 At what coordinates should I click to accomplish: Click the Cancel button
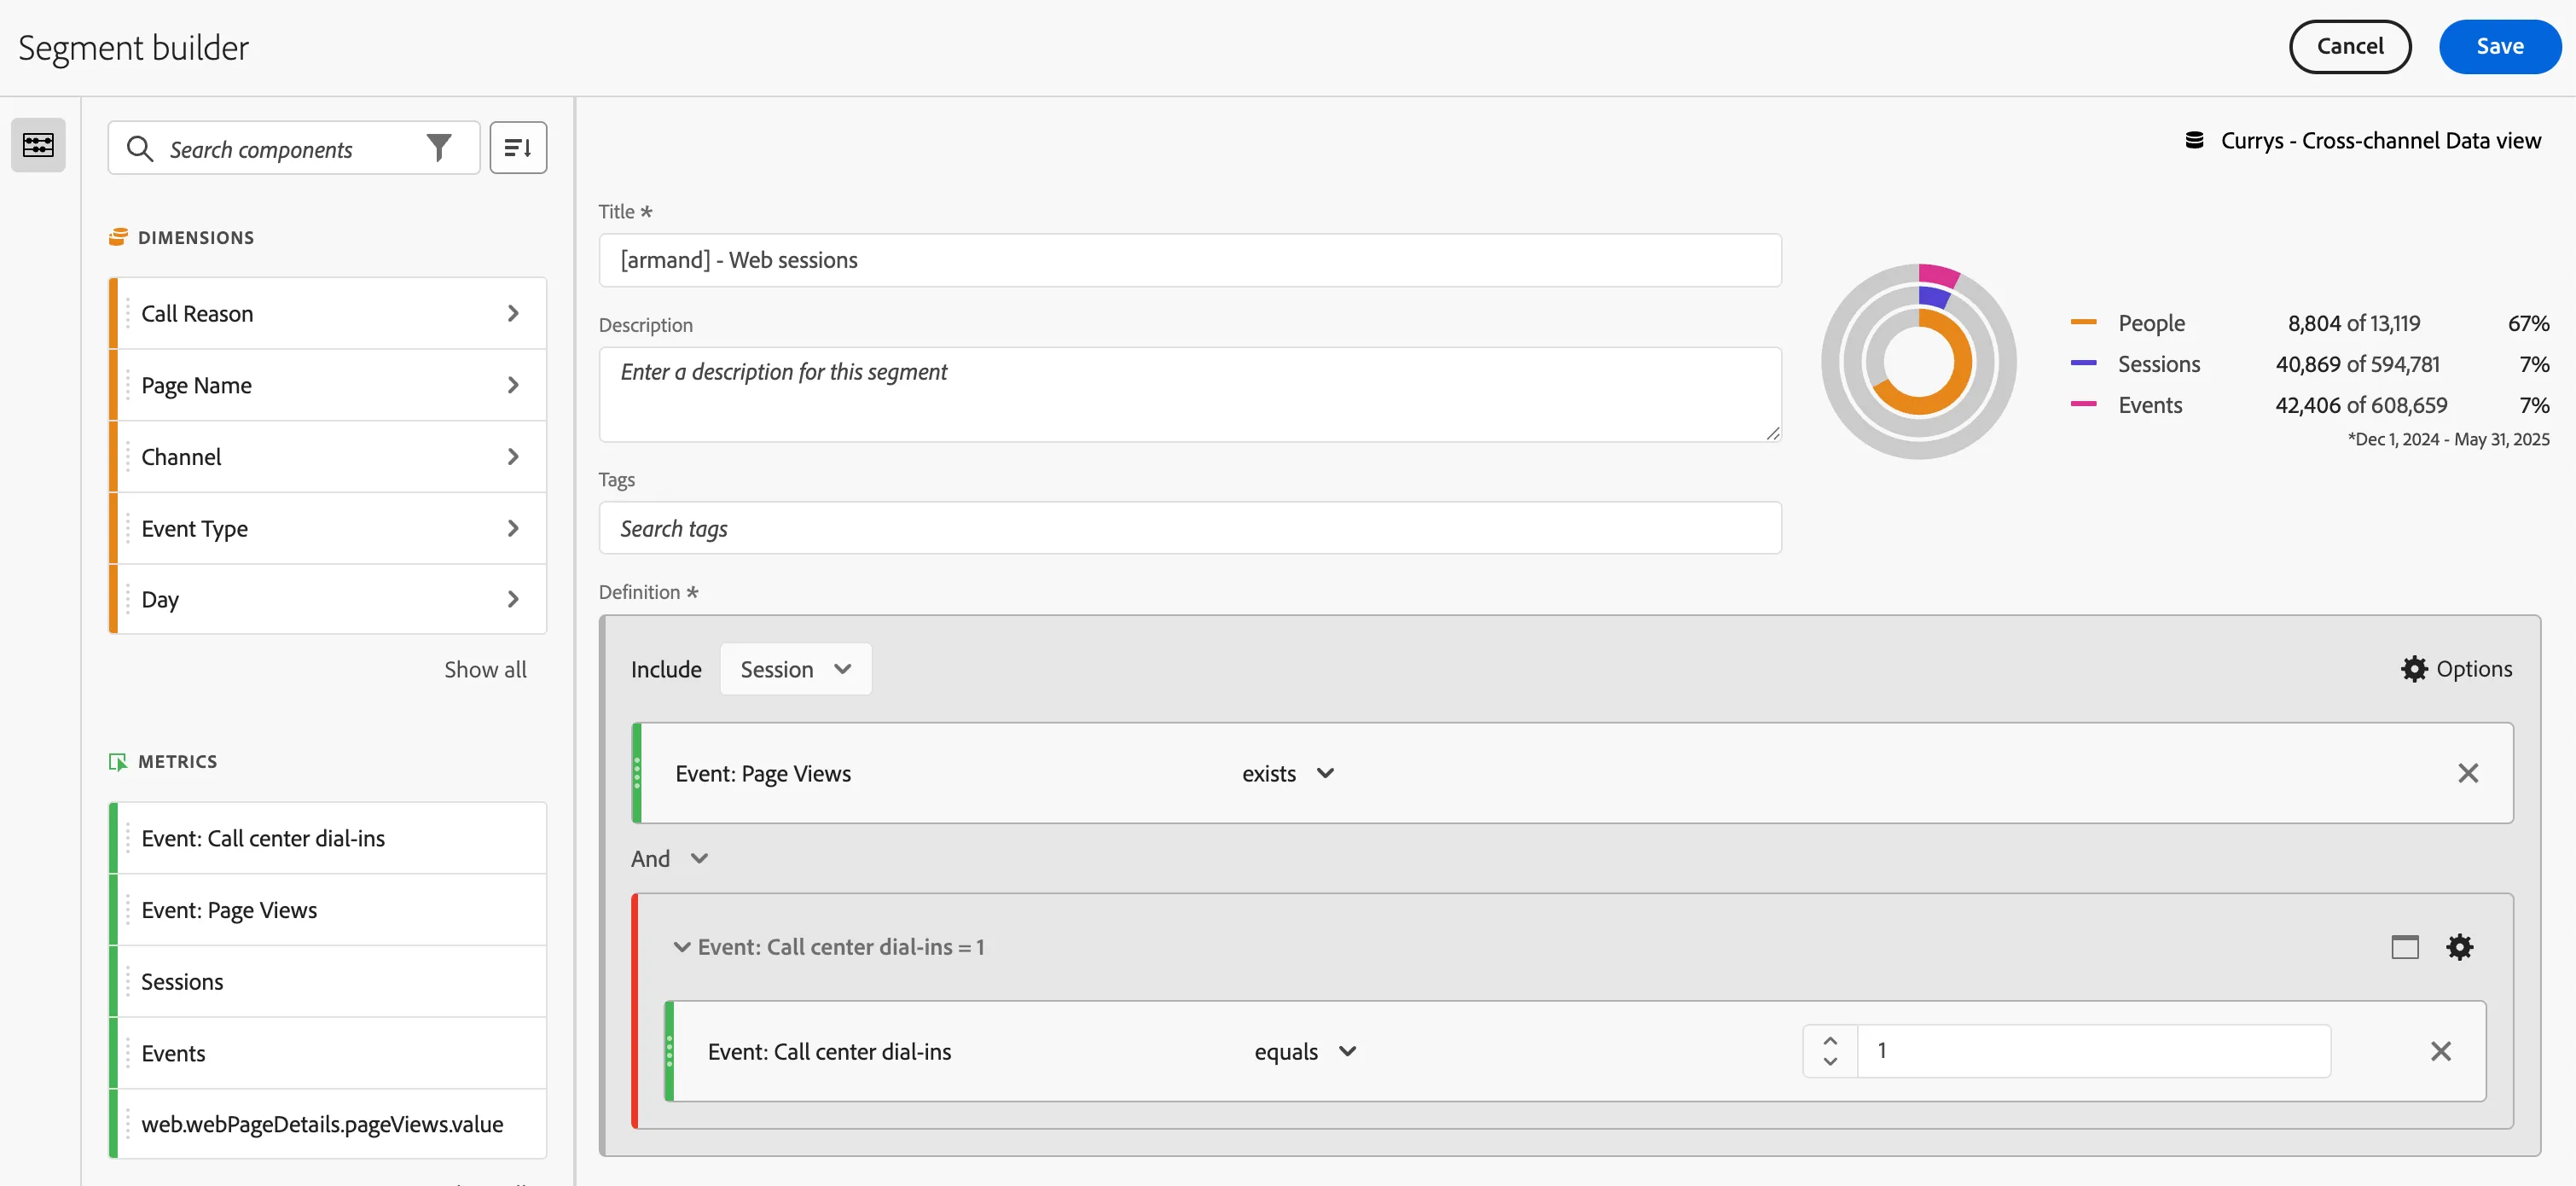point(2350,46)
